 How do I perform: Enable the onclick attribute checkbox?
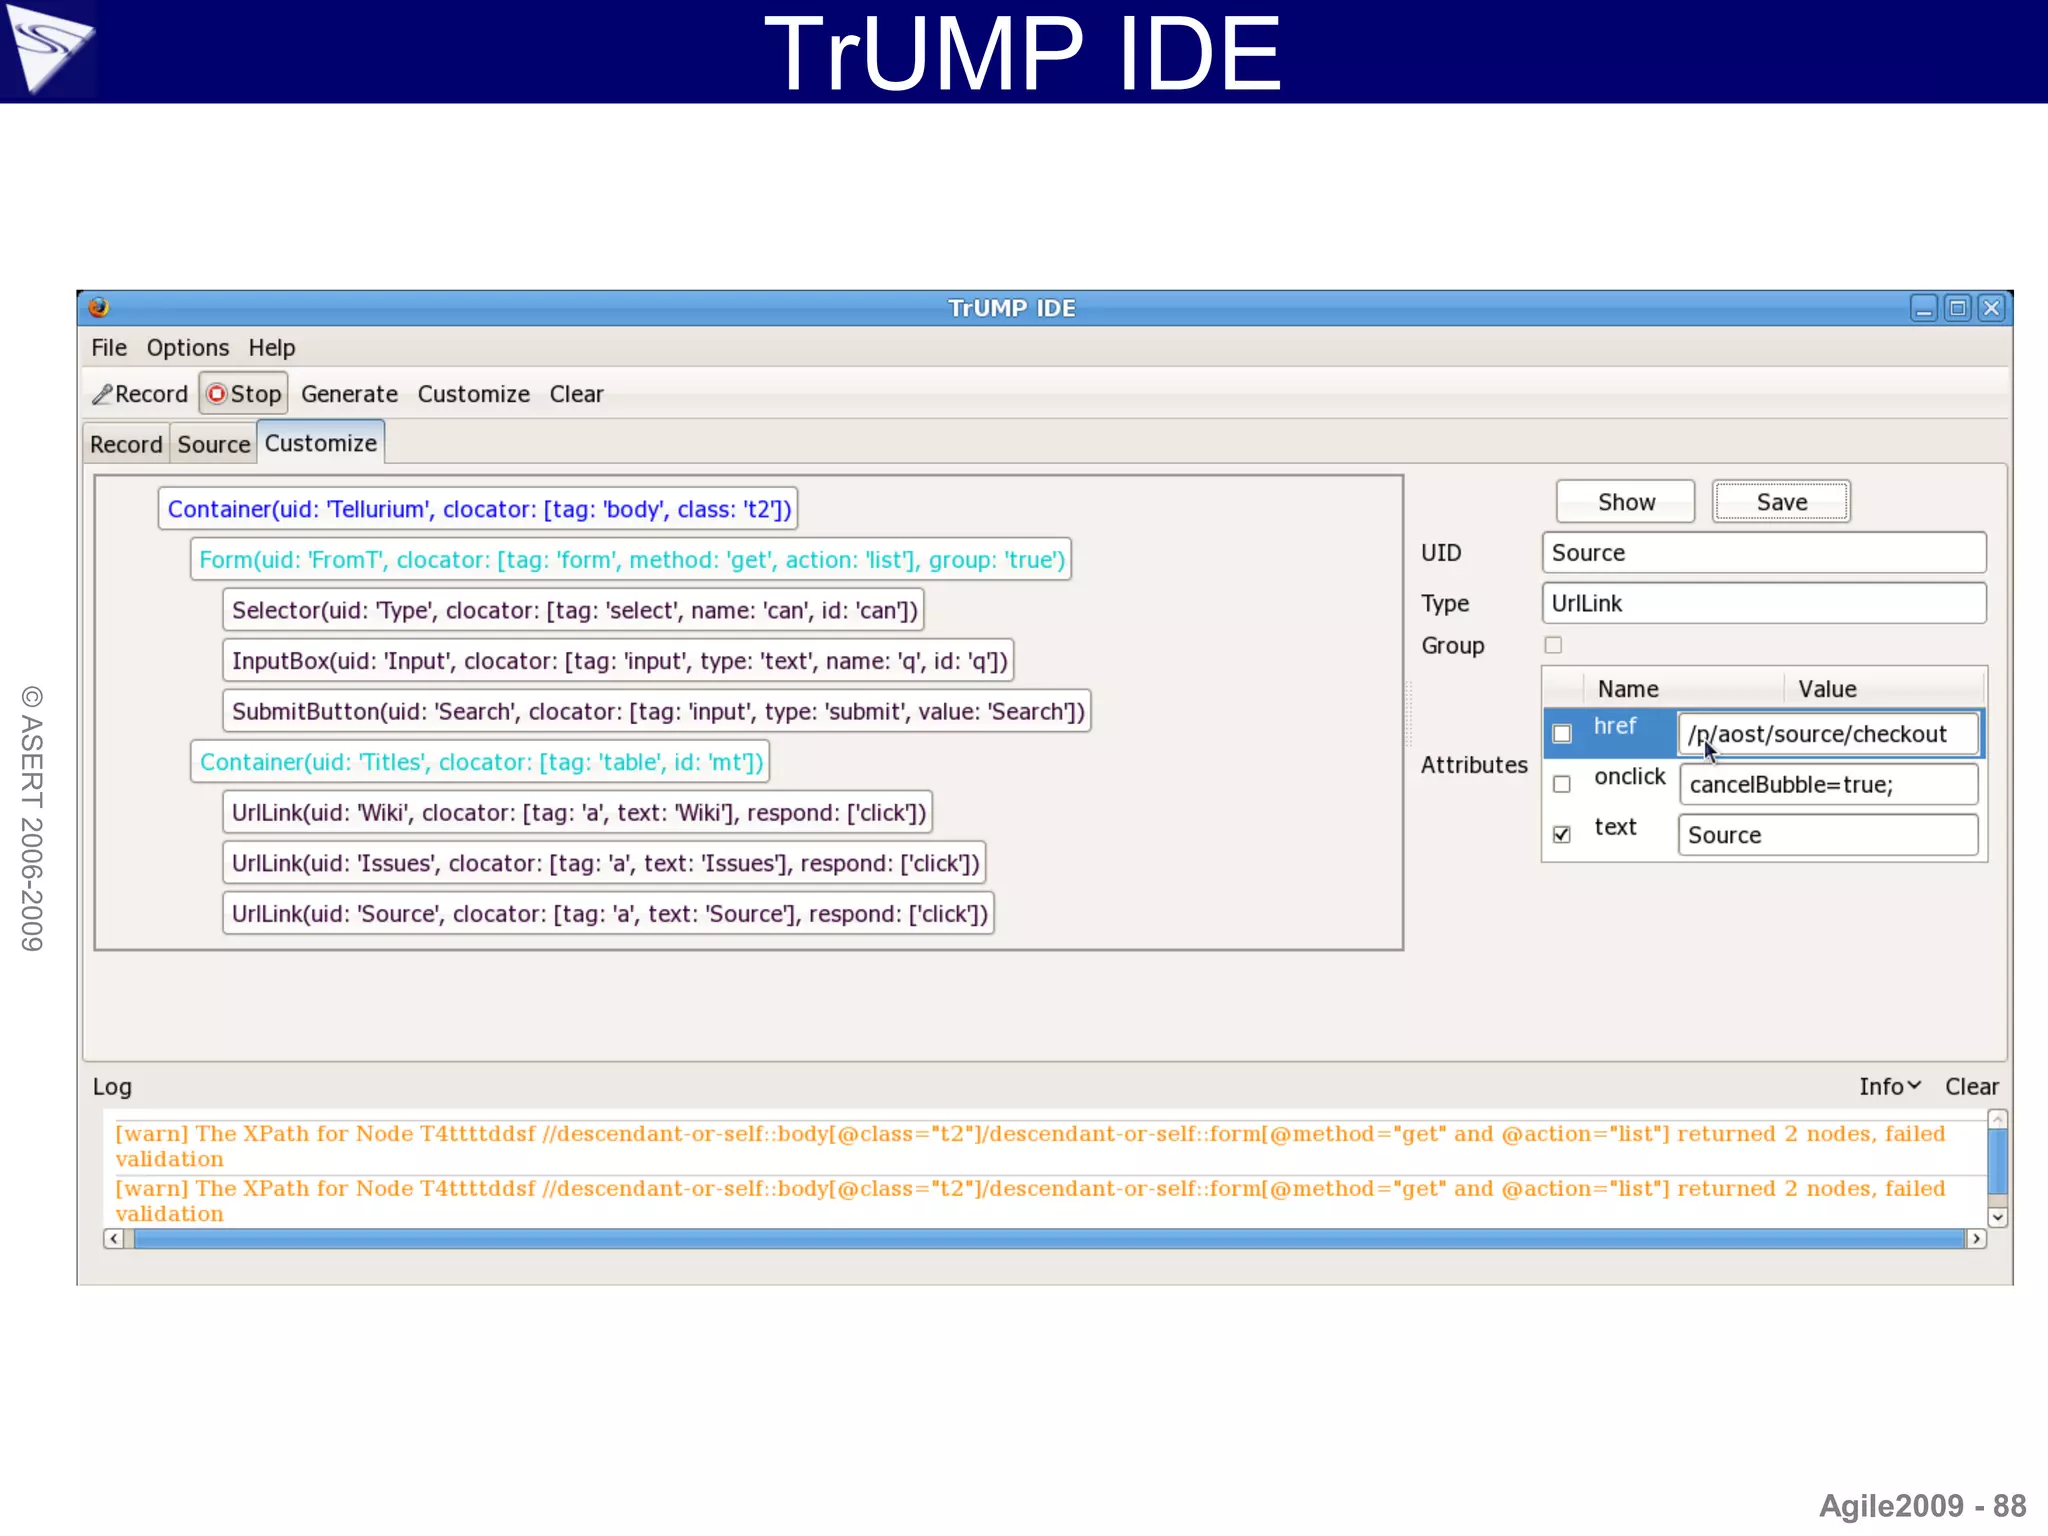[x=1562, y=784]
